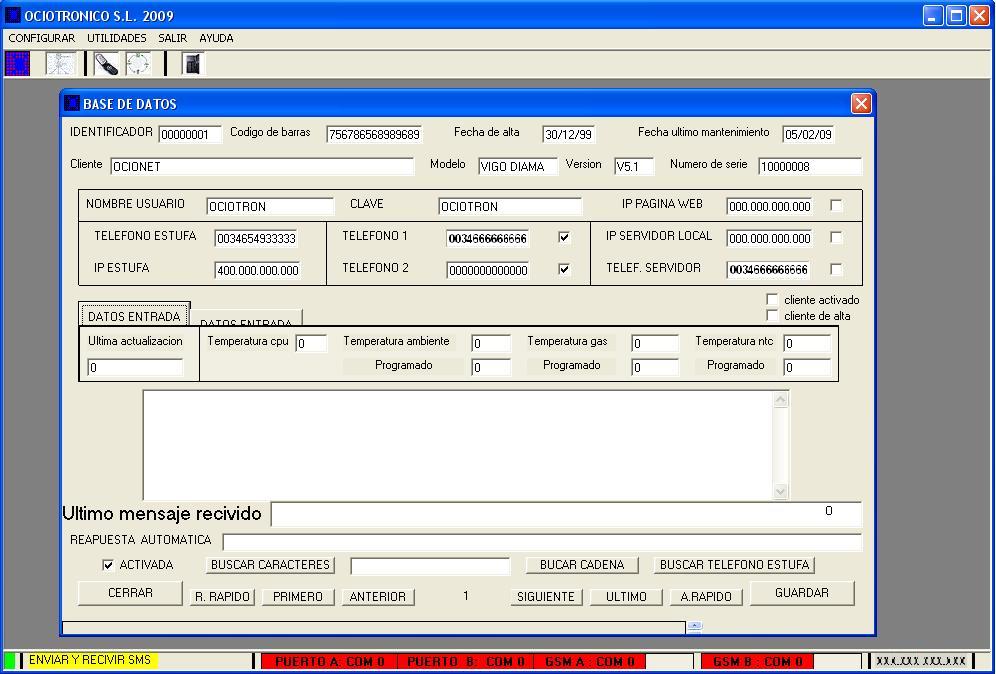The image size is (996, 674).
Task: Click the Modelo field showing VIGO DIAMA
Action: point(518,166)
